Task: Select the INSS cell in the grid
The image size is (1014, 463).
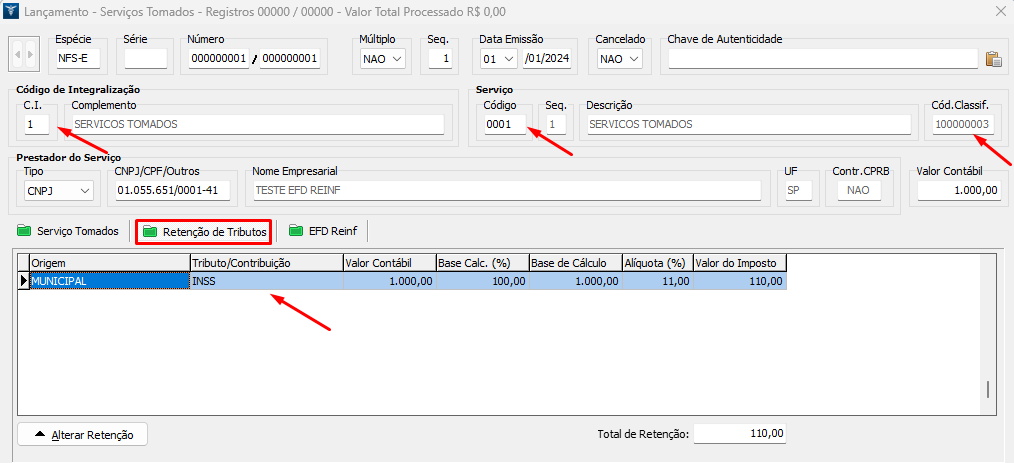Action: (x=265, y=282)
